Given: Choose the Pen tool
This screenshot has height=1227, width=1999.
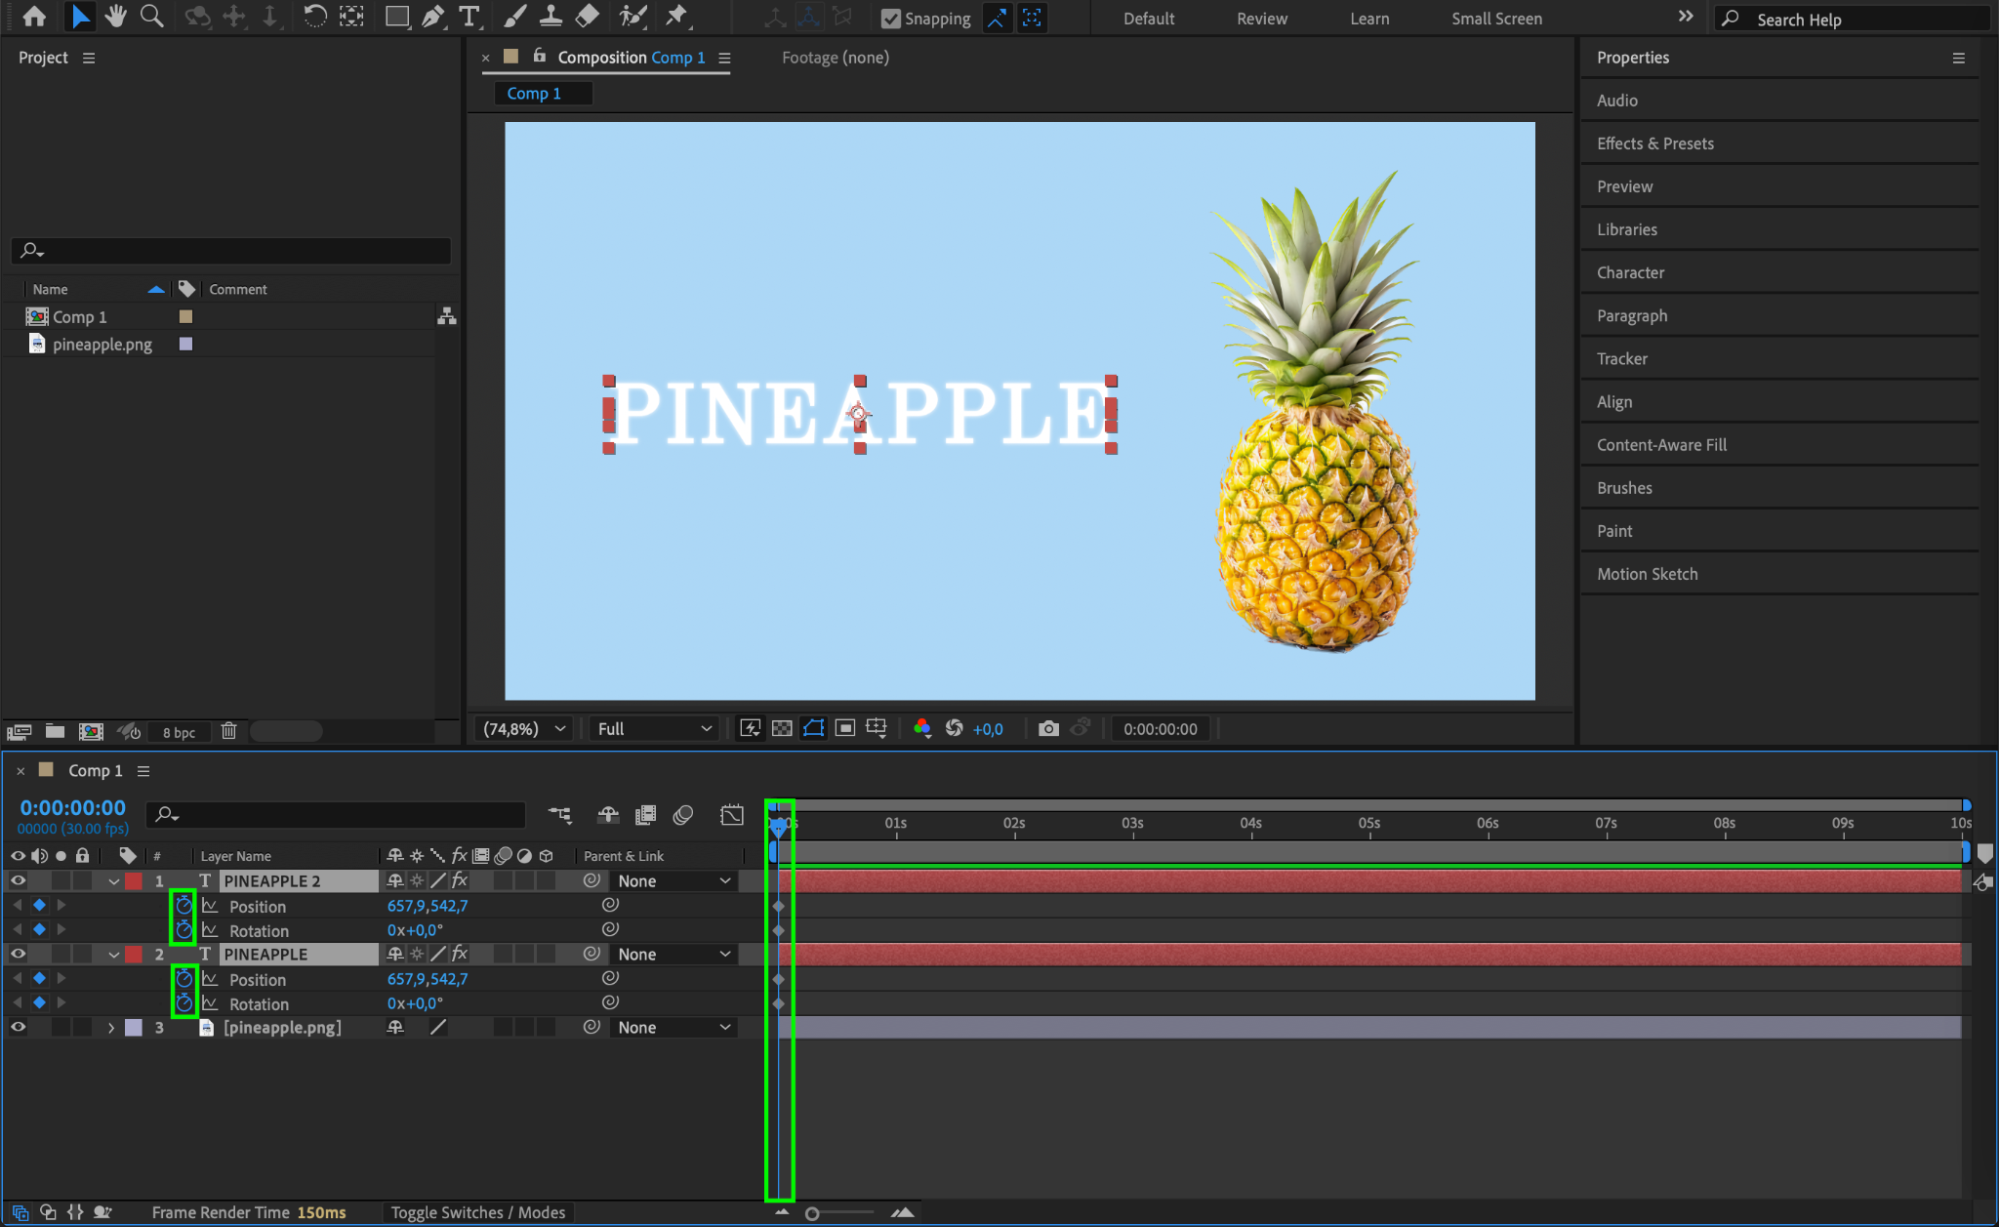Looking at the screenshot, I should (433, 16).
